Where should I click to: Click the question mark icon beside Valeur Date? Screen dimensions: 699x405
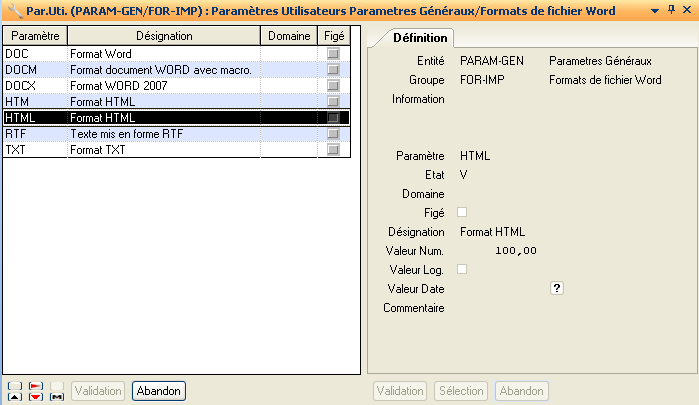point(558,288)
